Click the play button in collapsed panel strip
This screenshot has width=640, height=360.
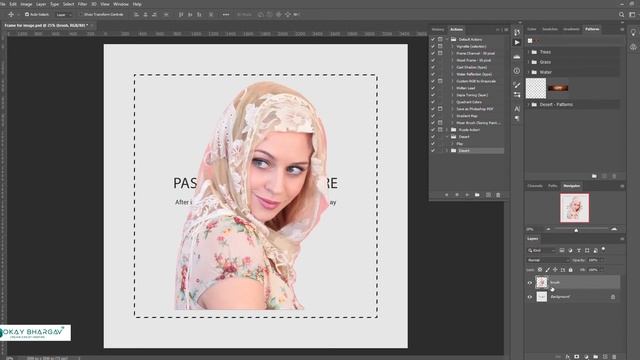[x=517, y=42]
